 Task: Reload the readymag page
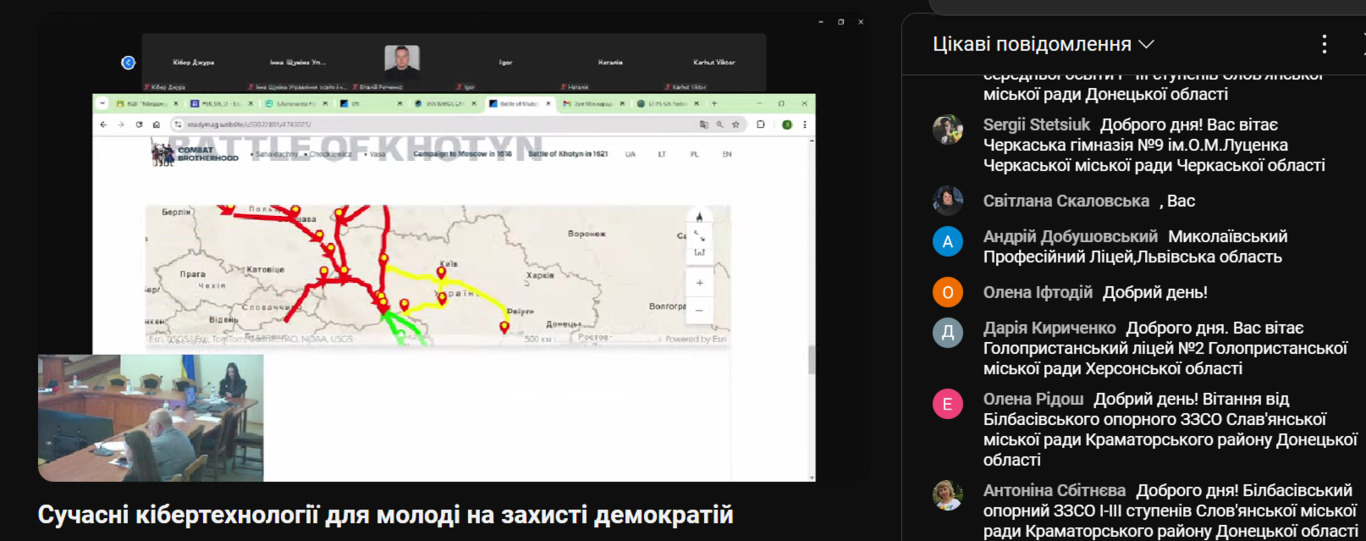[x=139, y=124]
